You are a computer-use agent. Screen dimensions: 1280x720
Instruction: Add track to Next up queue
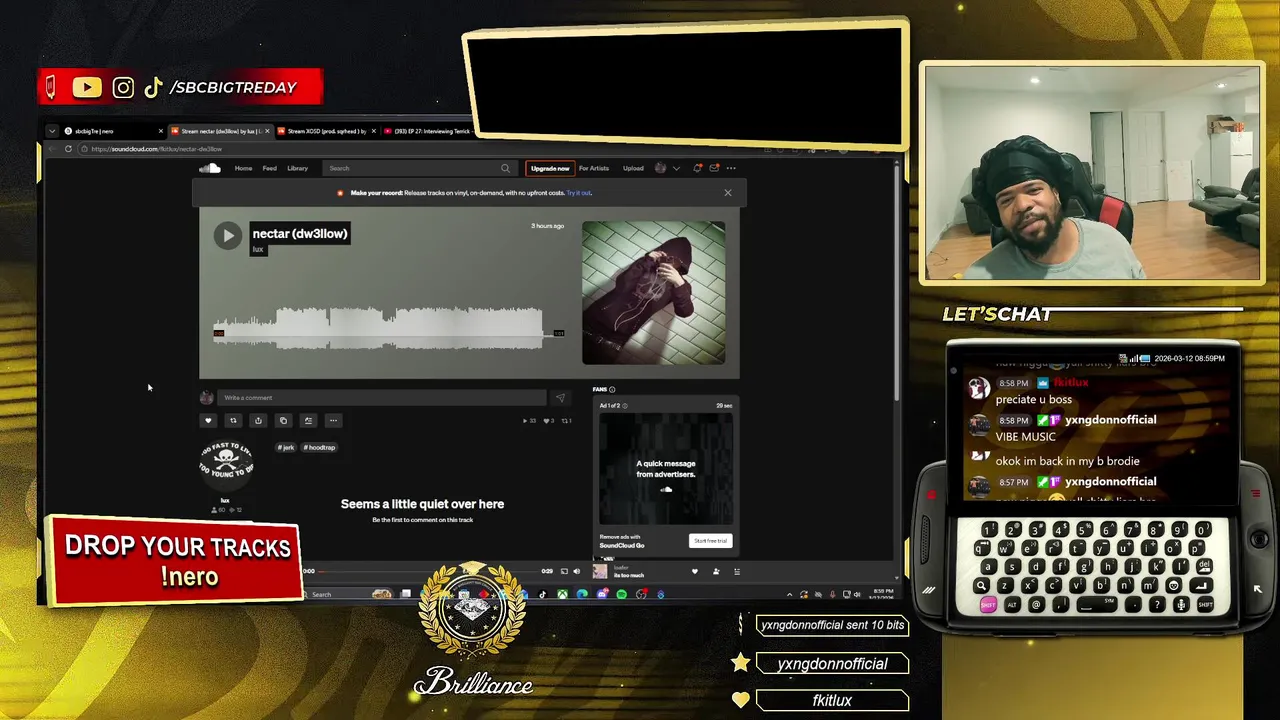(x=308, y=421)
